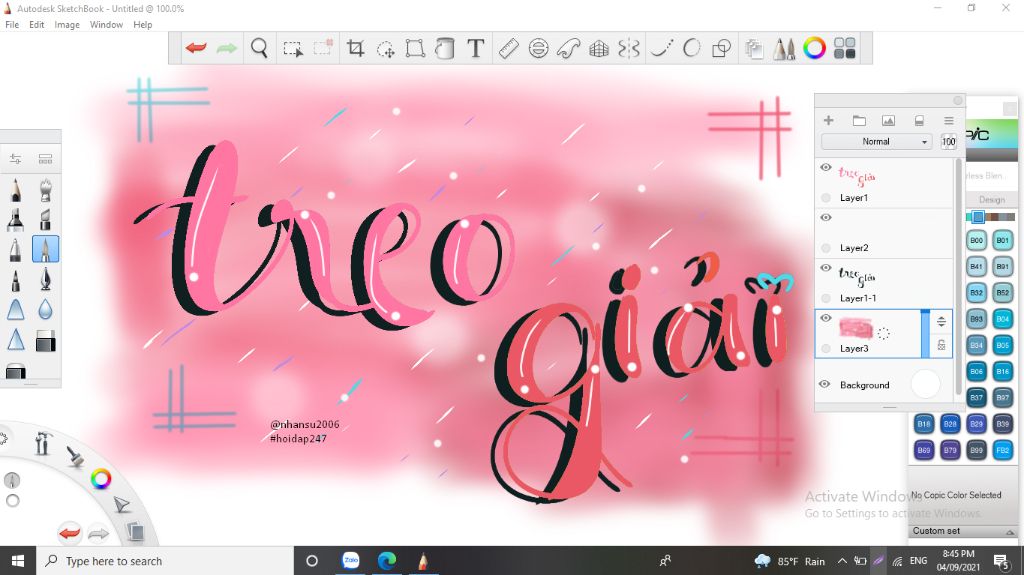Select the water-drop Blur brush

(x=45, y=309)
